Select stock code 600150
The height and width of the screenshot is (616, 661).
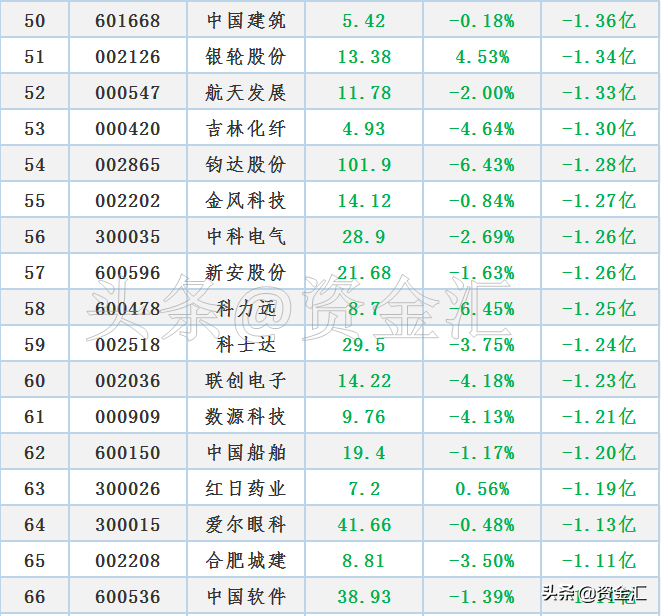coord(128,453)
